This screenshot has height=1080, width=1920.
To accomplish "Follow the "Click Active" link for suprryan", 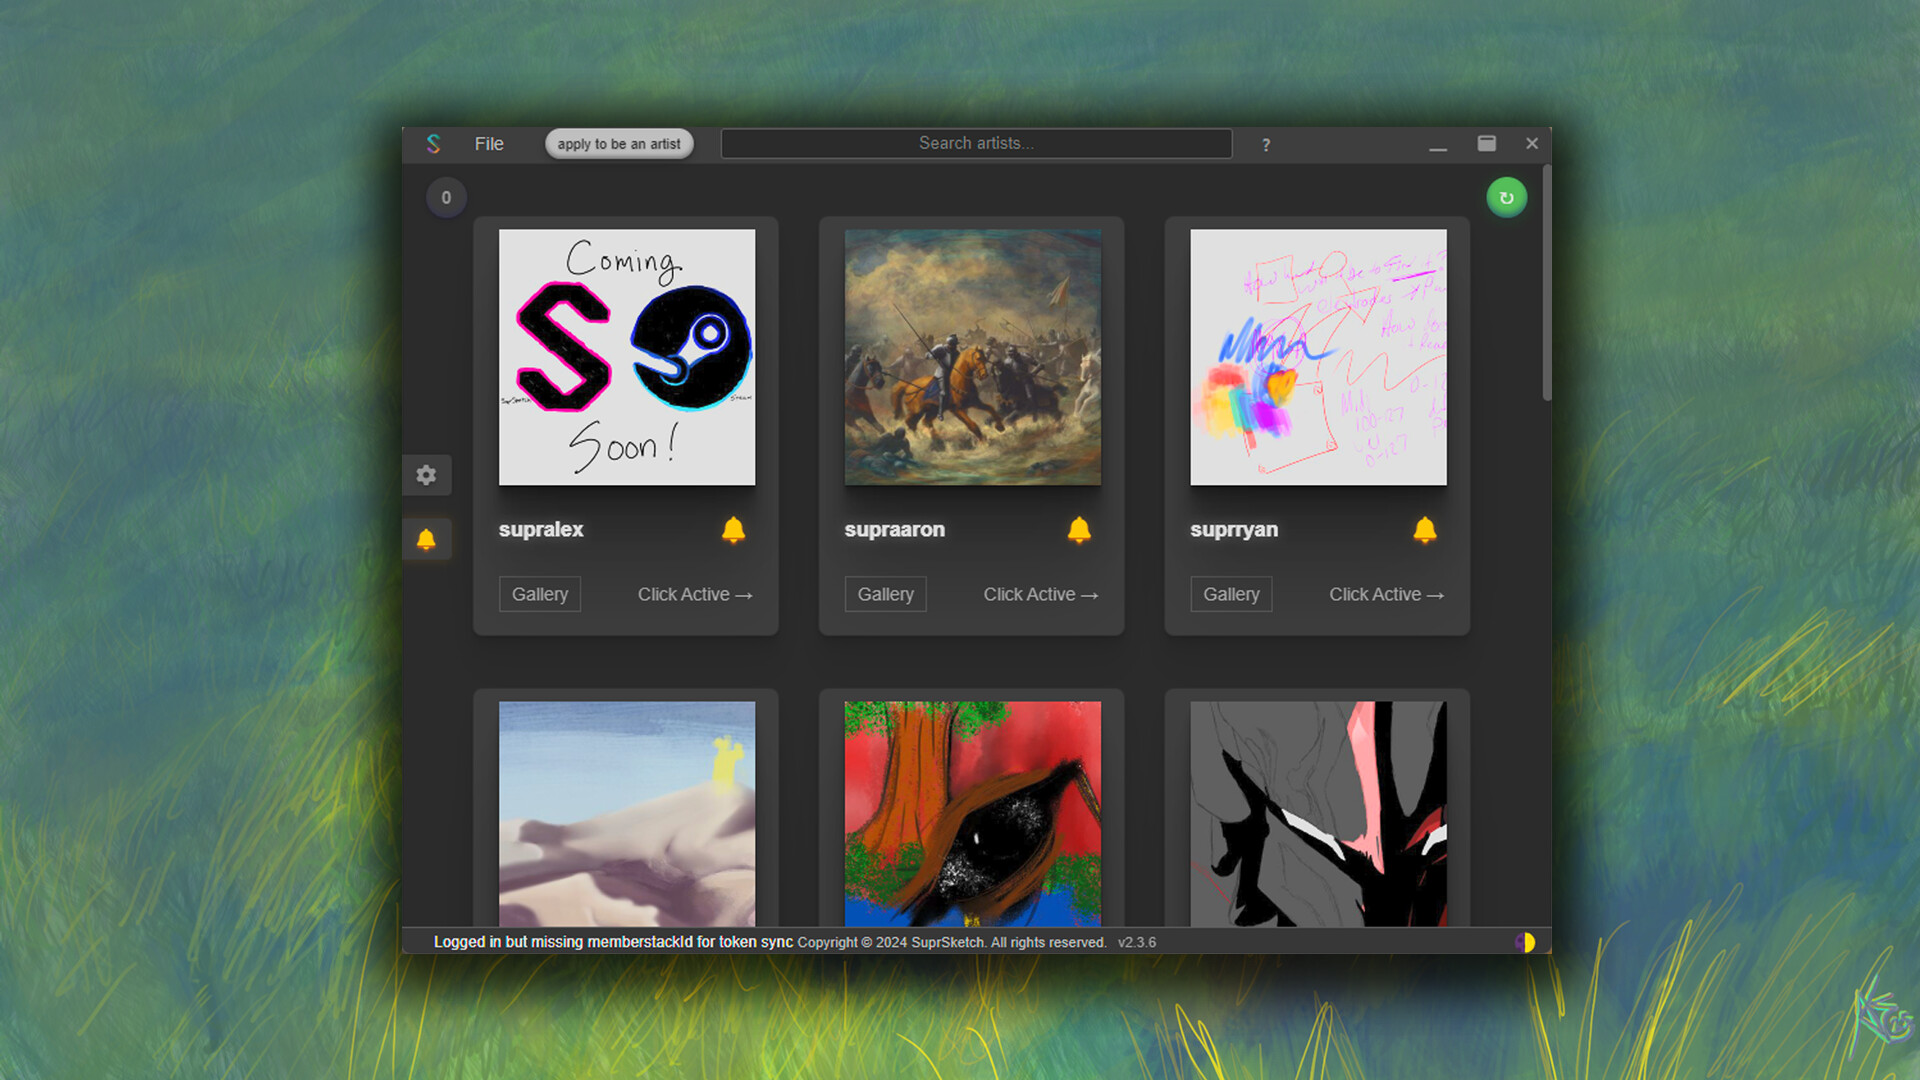I will (1386, 594).
